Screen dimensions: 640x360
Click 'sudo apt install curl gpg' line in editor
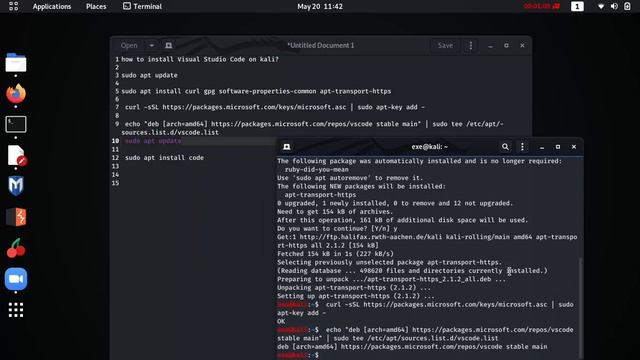click(x=256, y=91)
